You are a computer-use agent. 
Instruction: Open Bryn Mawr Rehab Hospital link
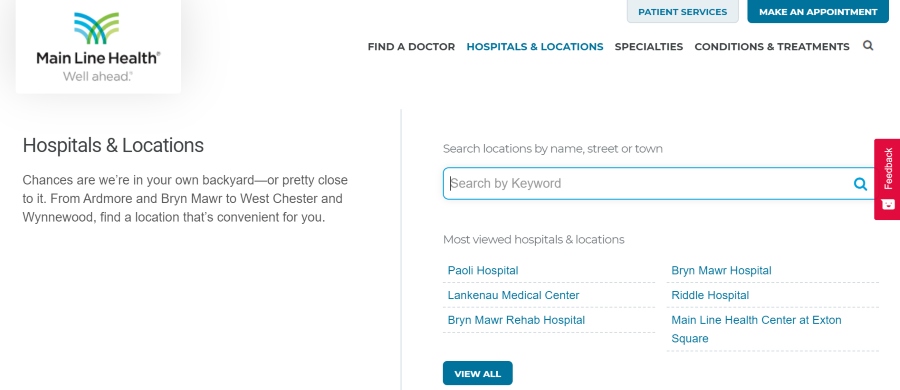coord(516,320)
